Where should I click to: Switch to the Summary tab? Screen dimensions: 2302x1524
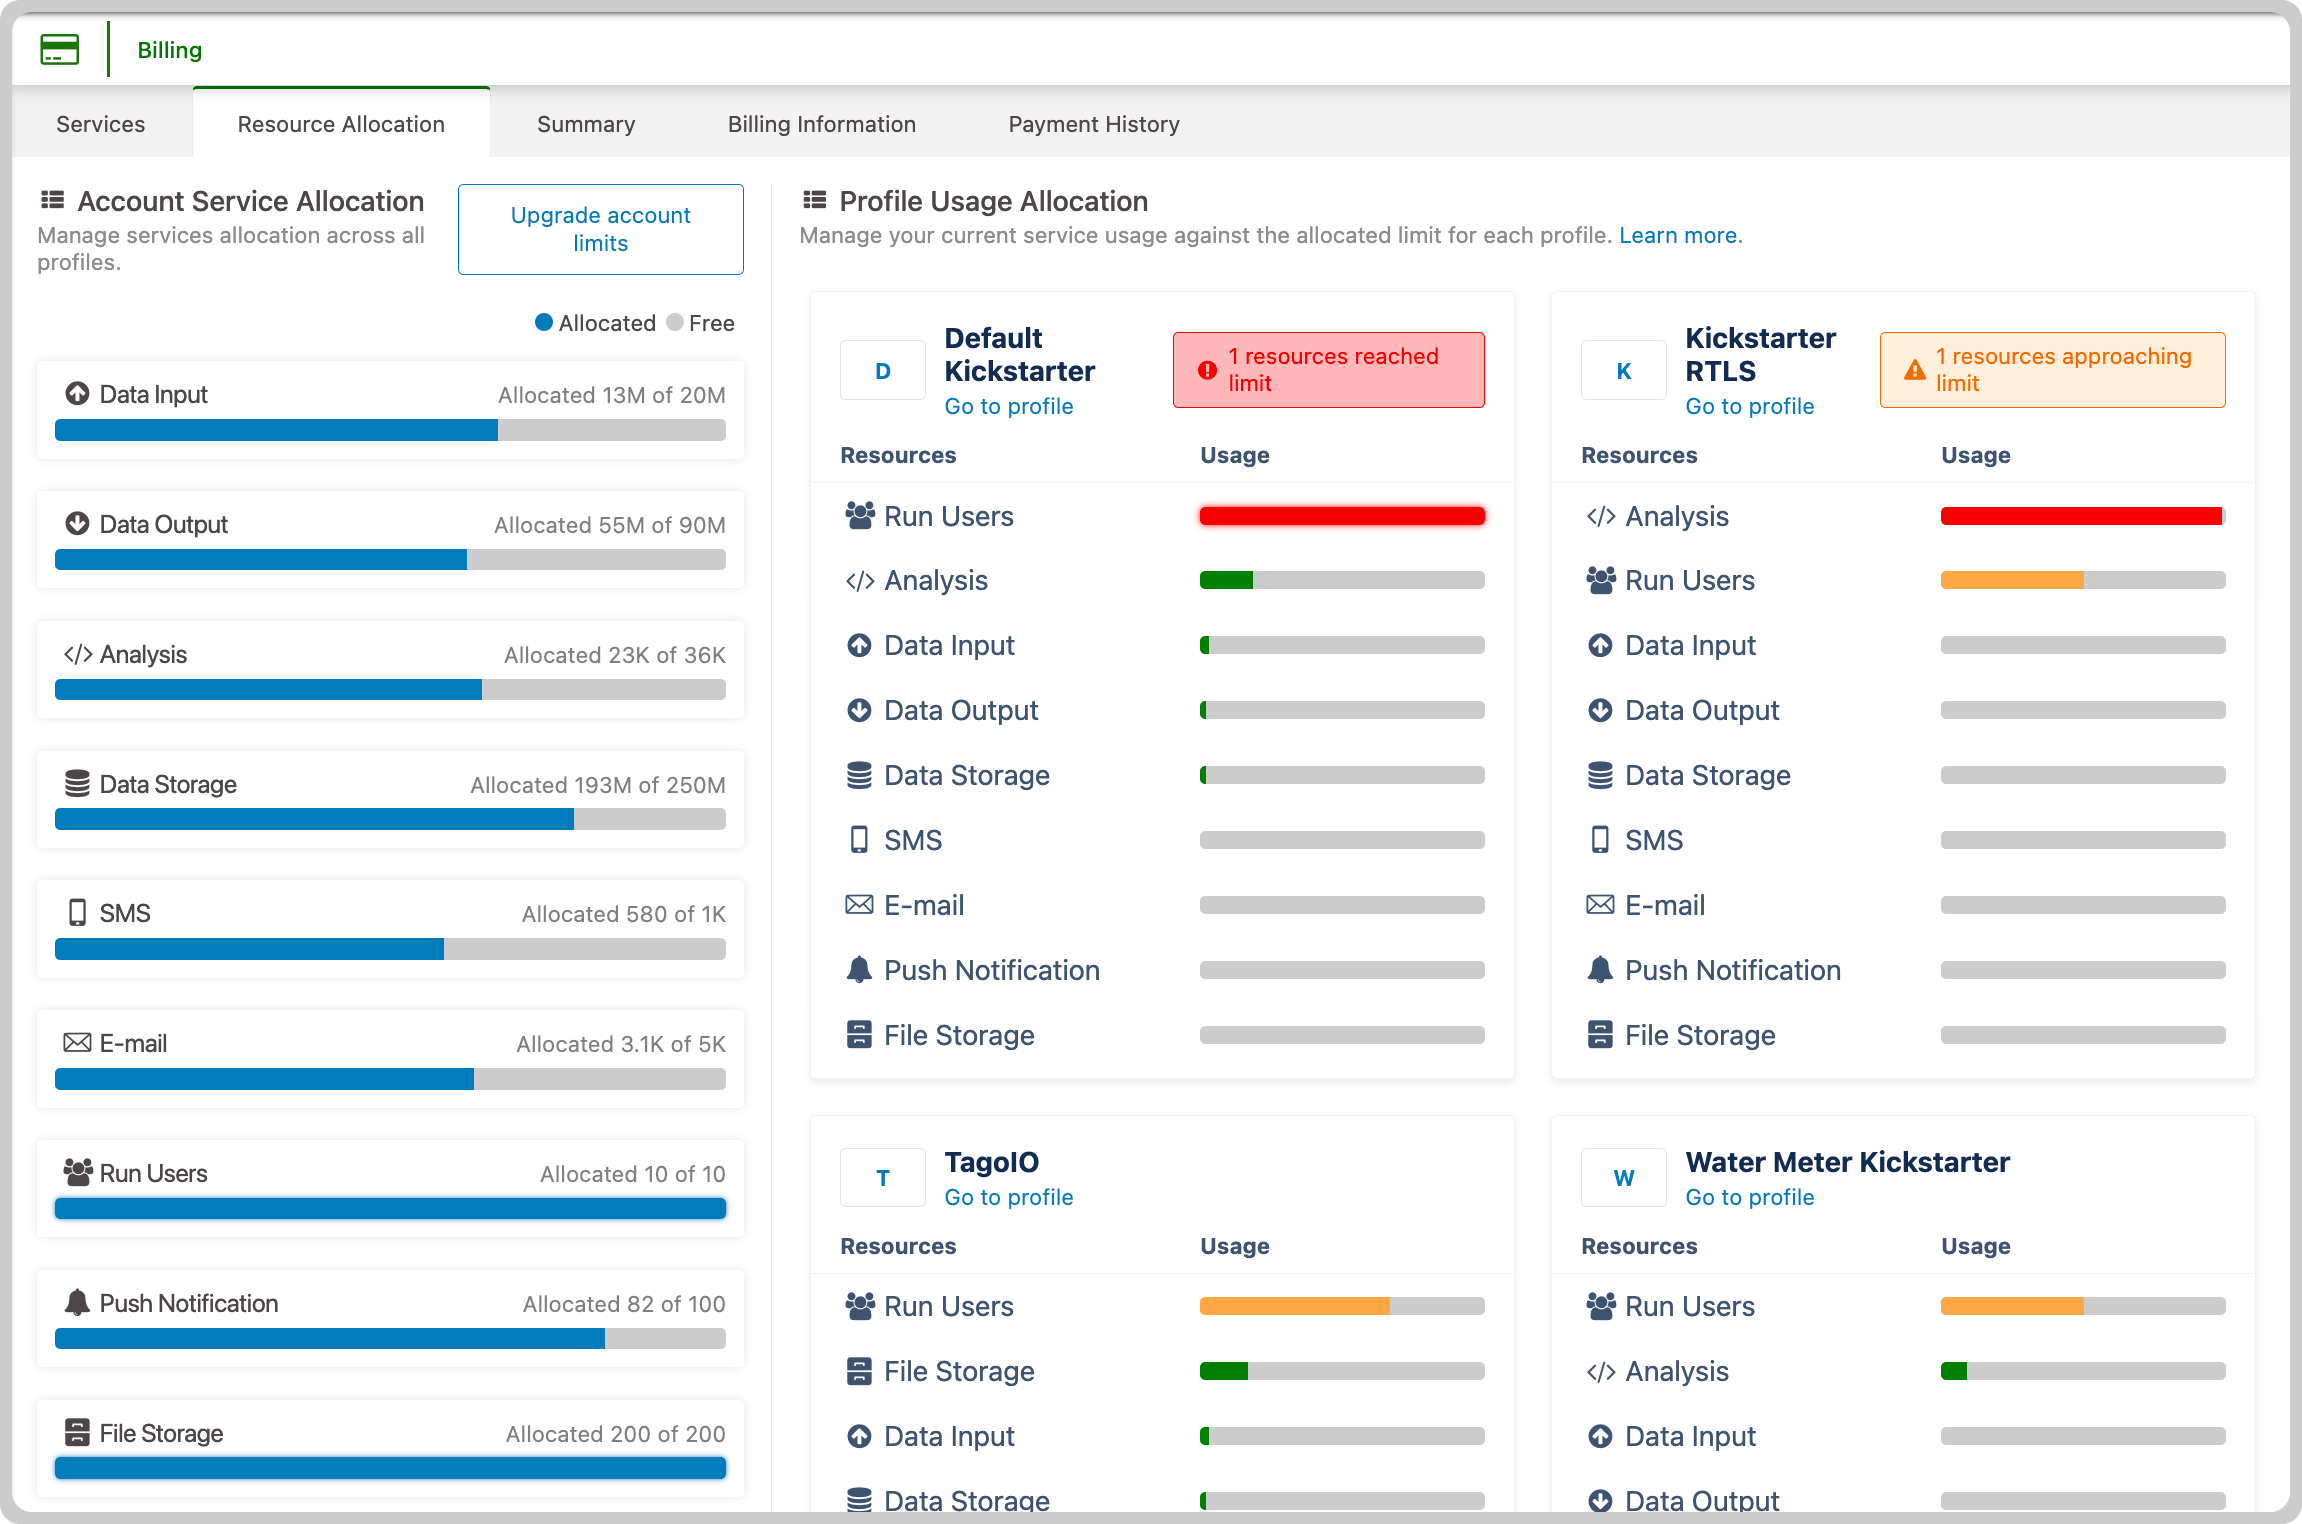coord(586,124)
